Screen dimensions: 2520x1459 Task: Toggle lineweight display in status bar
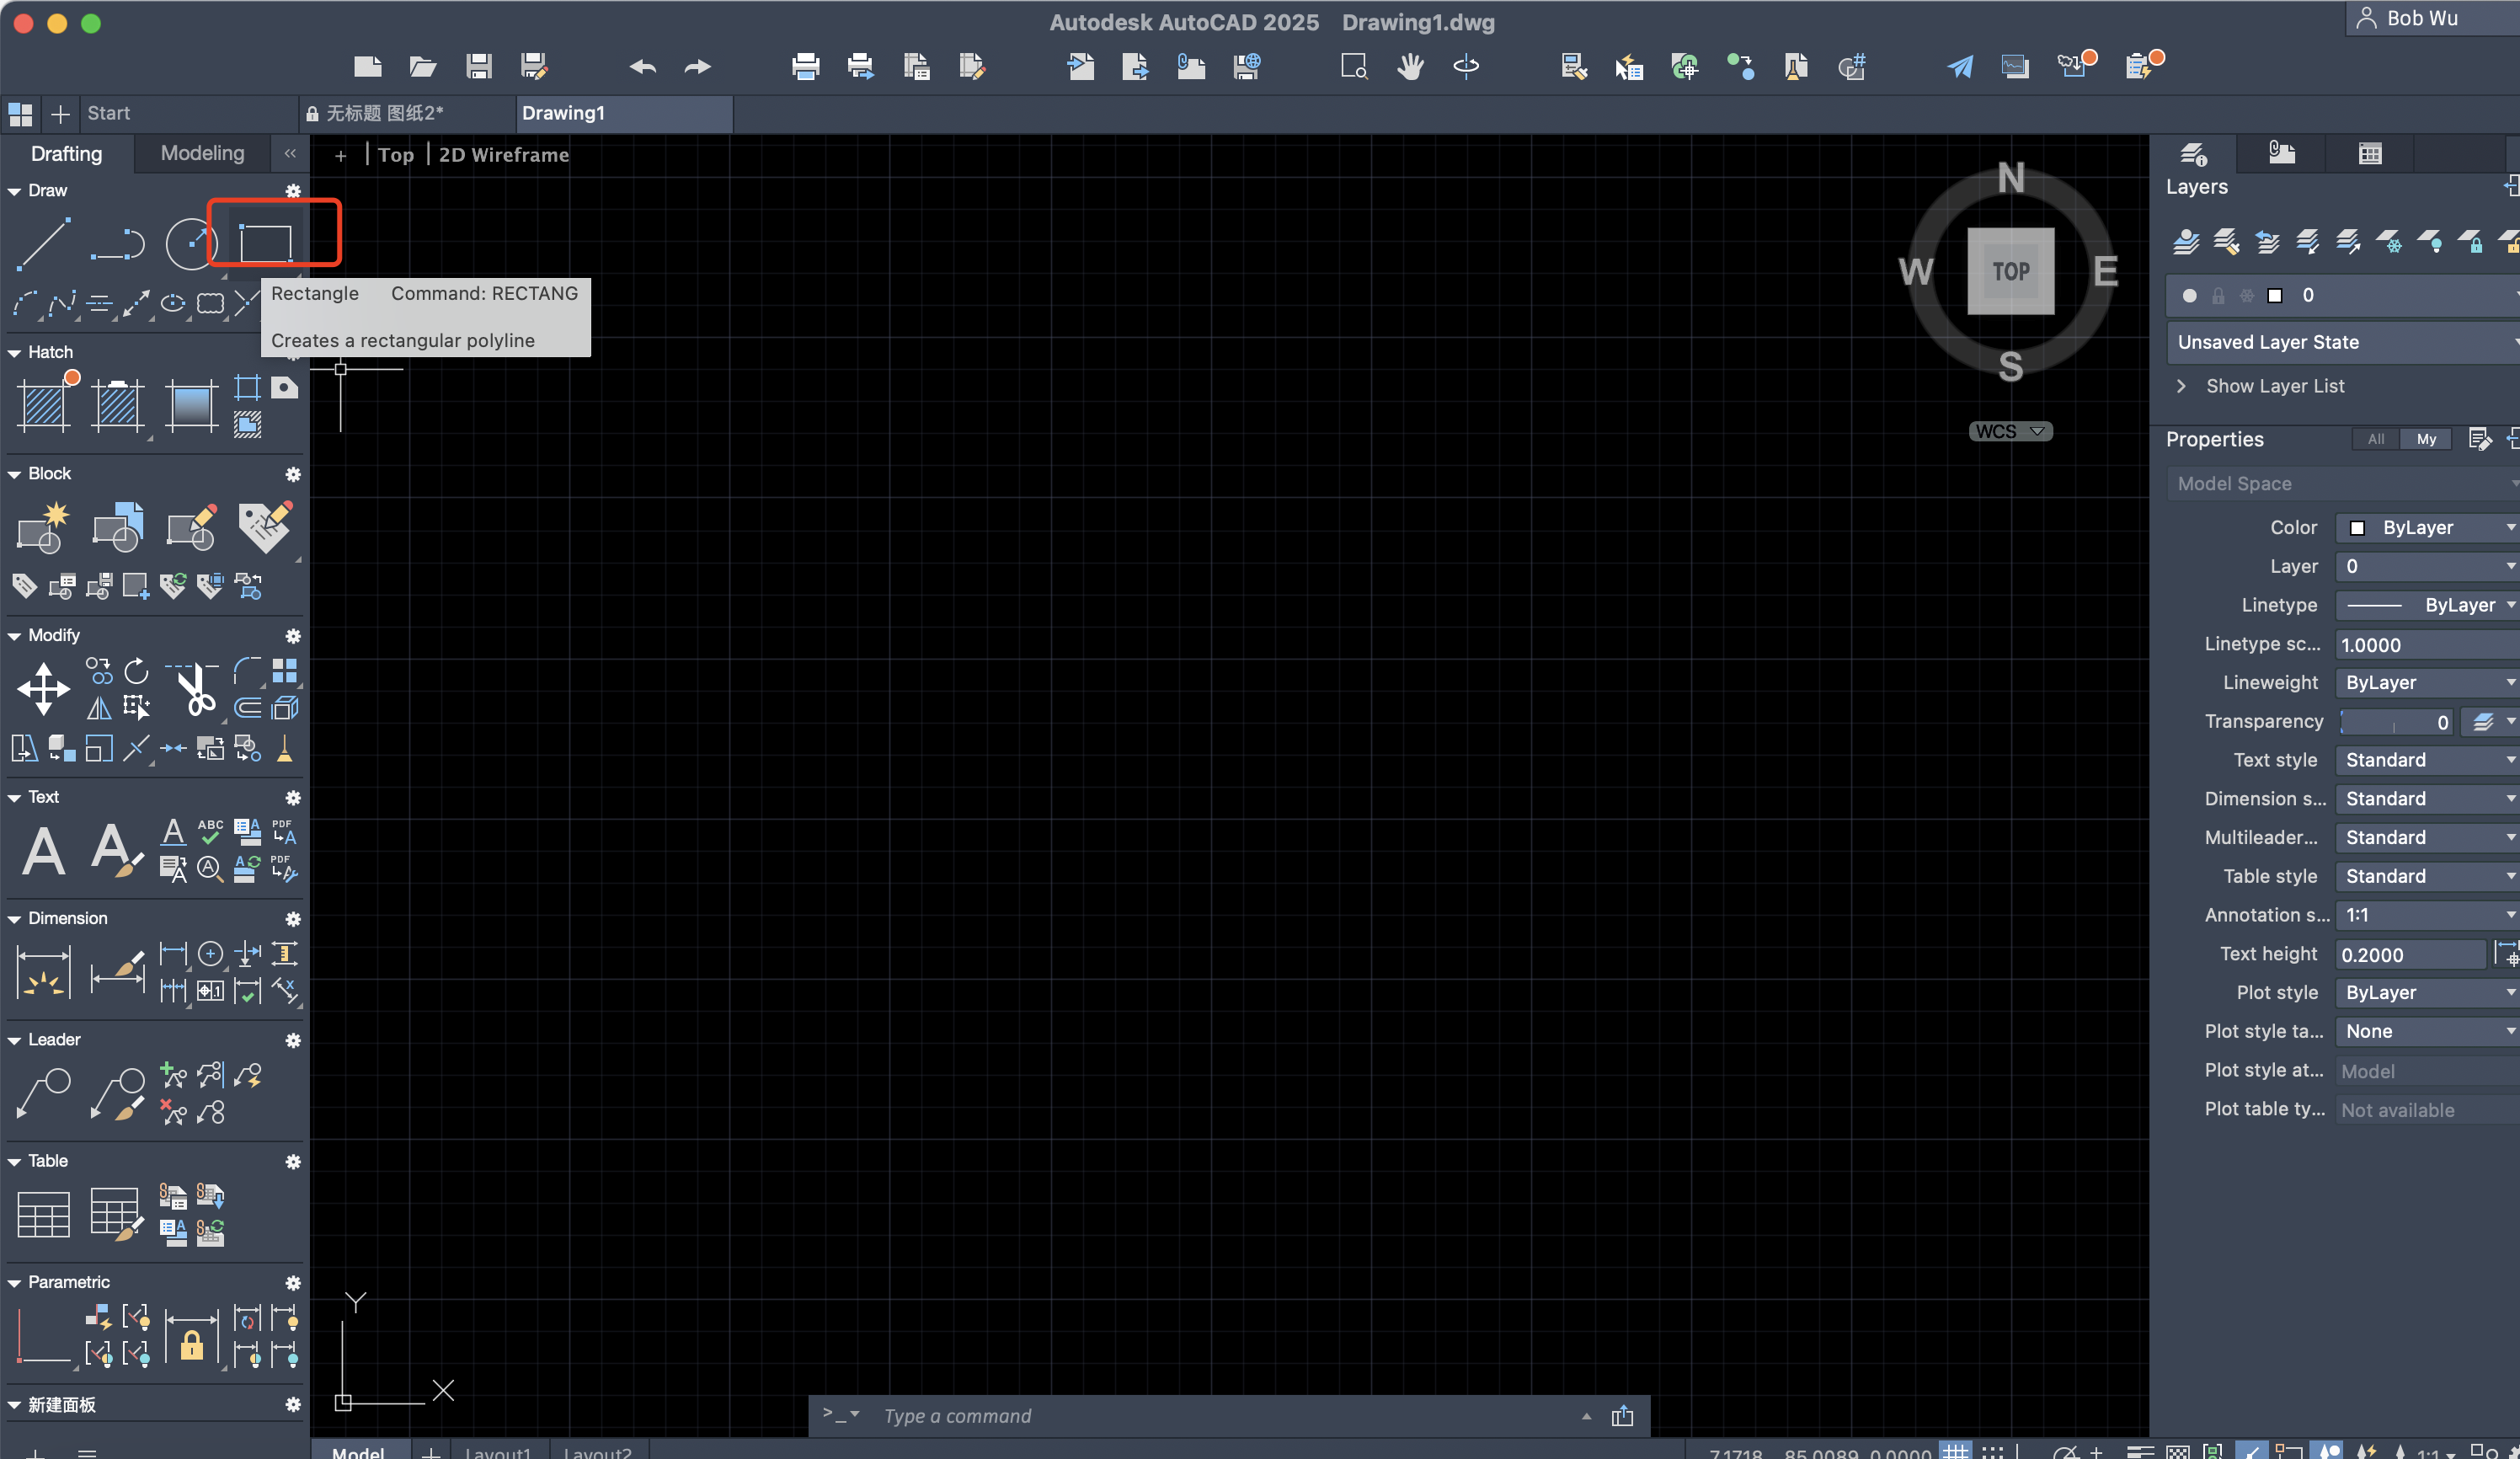(2140, 1451)
